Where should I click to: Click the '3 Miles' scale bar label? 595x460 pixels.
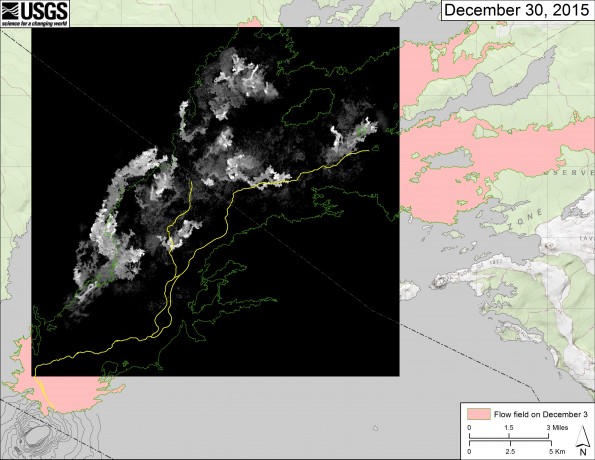[557, 428]
